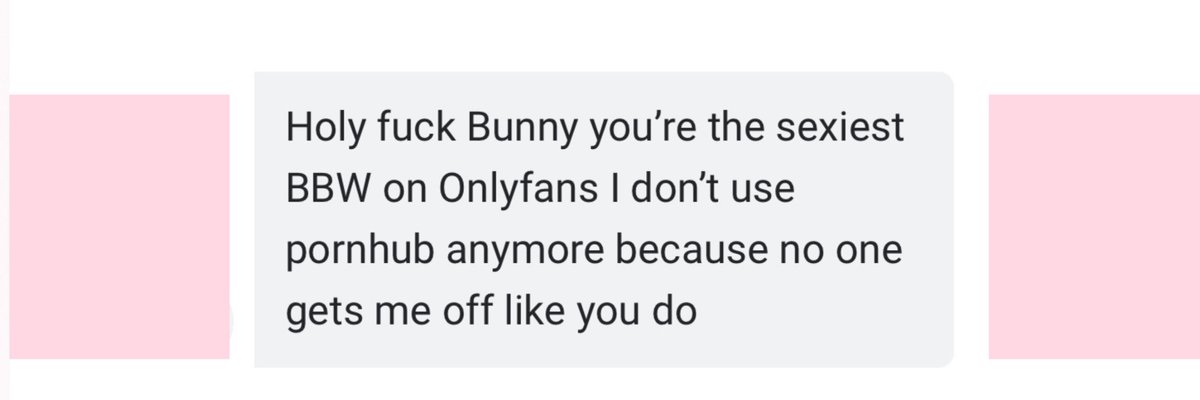This screenshot has height=400, width=1200.
Task: Click the pink redaction block left of message
Action: pyautogui.click(x=119, y=226)
